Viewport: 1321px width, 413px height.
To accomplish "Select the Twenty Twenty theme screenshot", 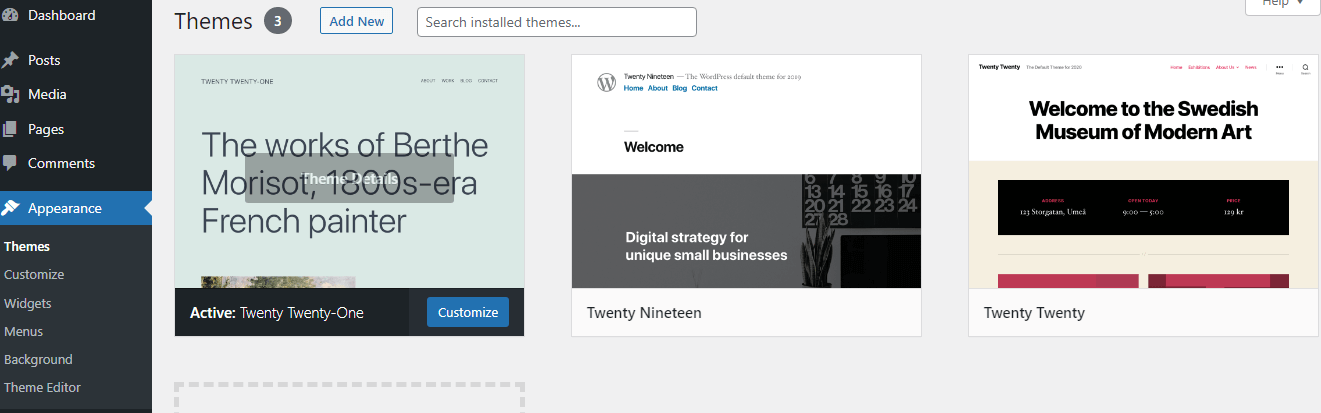I will [x=1143, y=171].
